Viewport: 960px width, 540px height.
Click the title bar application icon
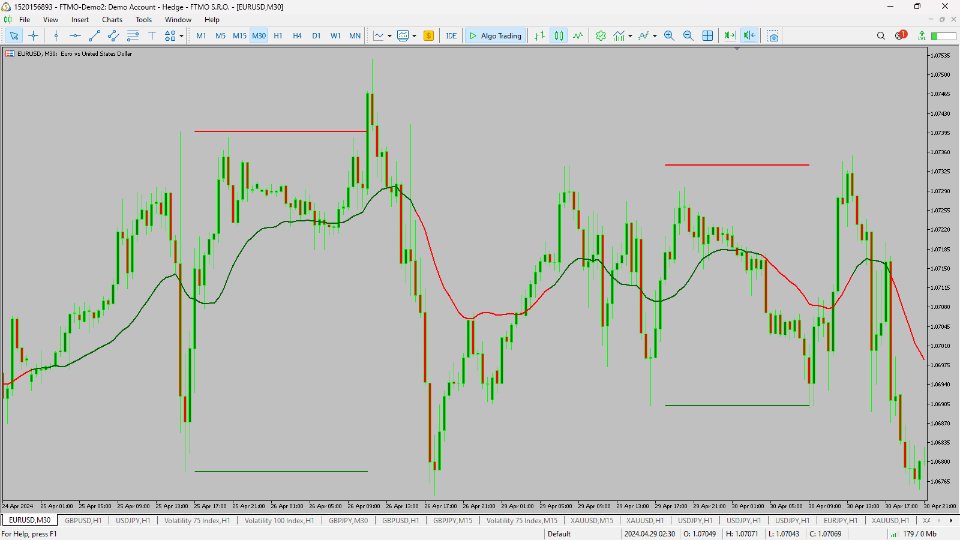click(x=6, y=7)
